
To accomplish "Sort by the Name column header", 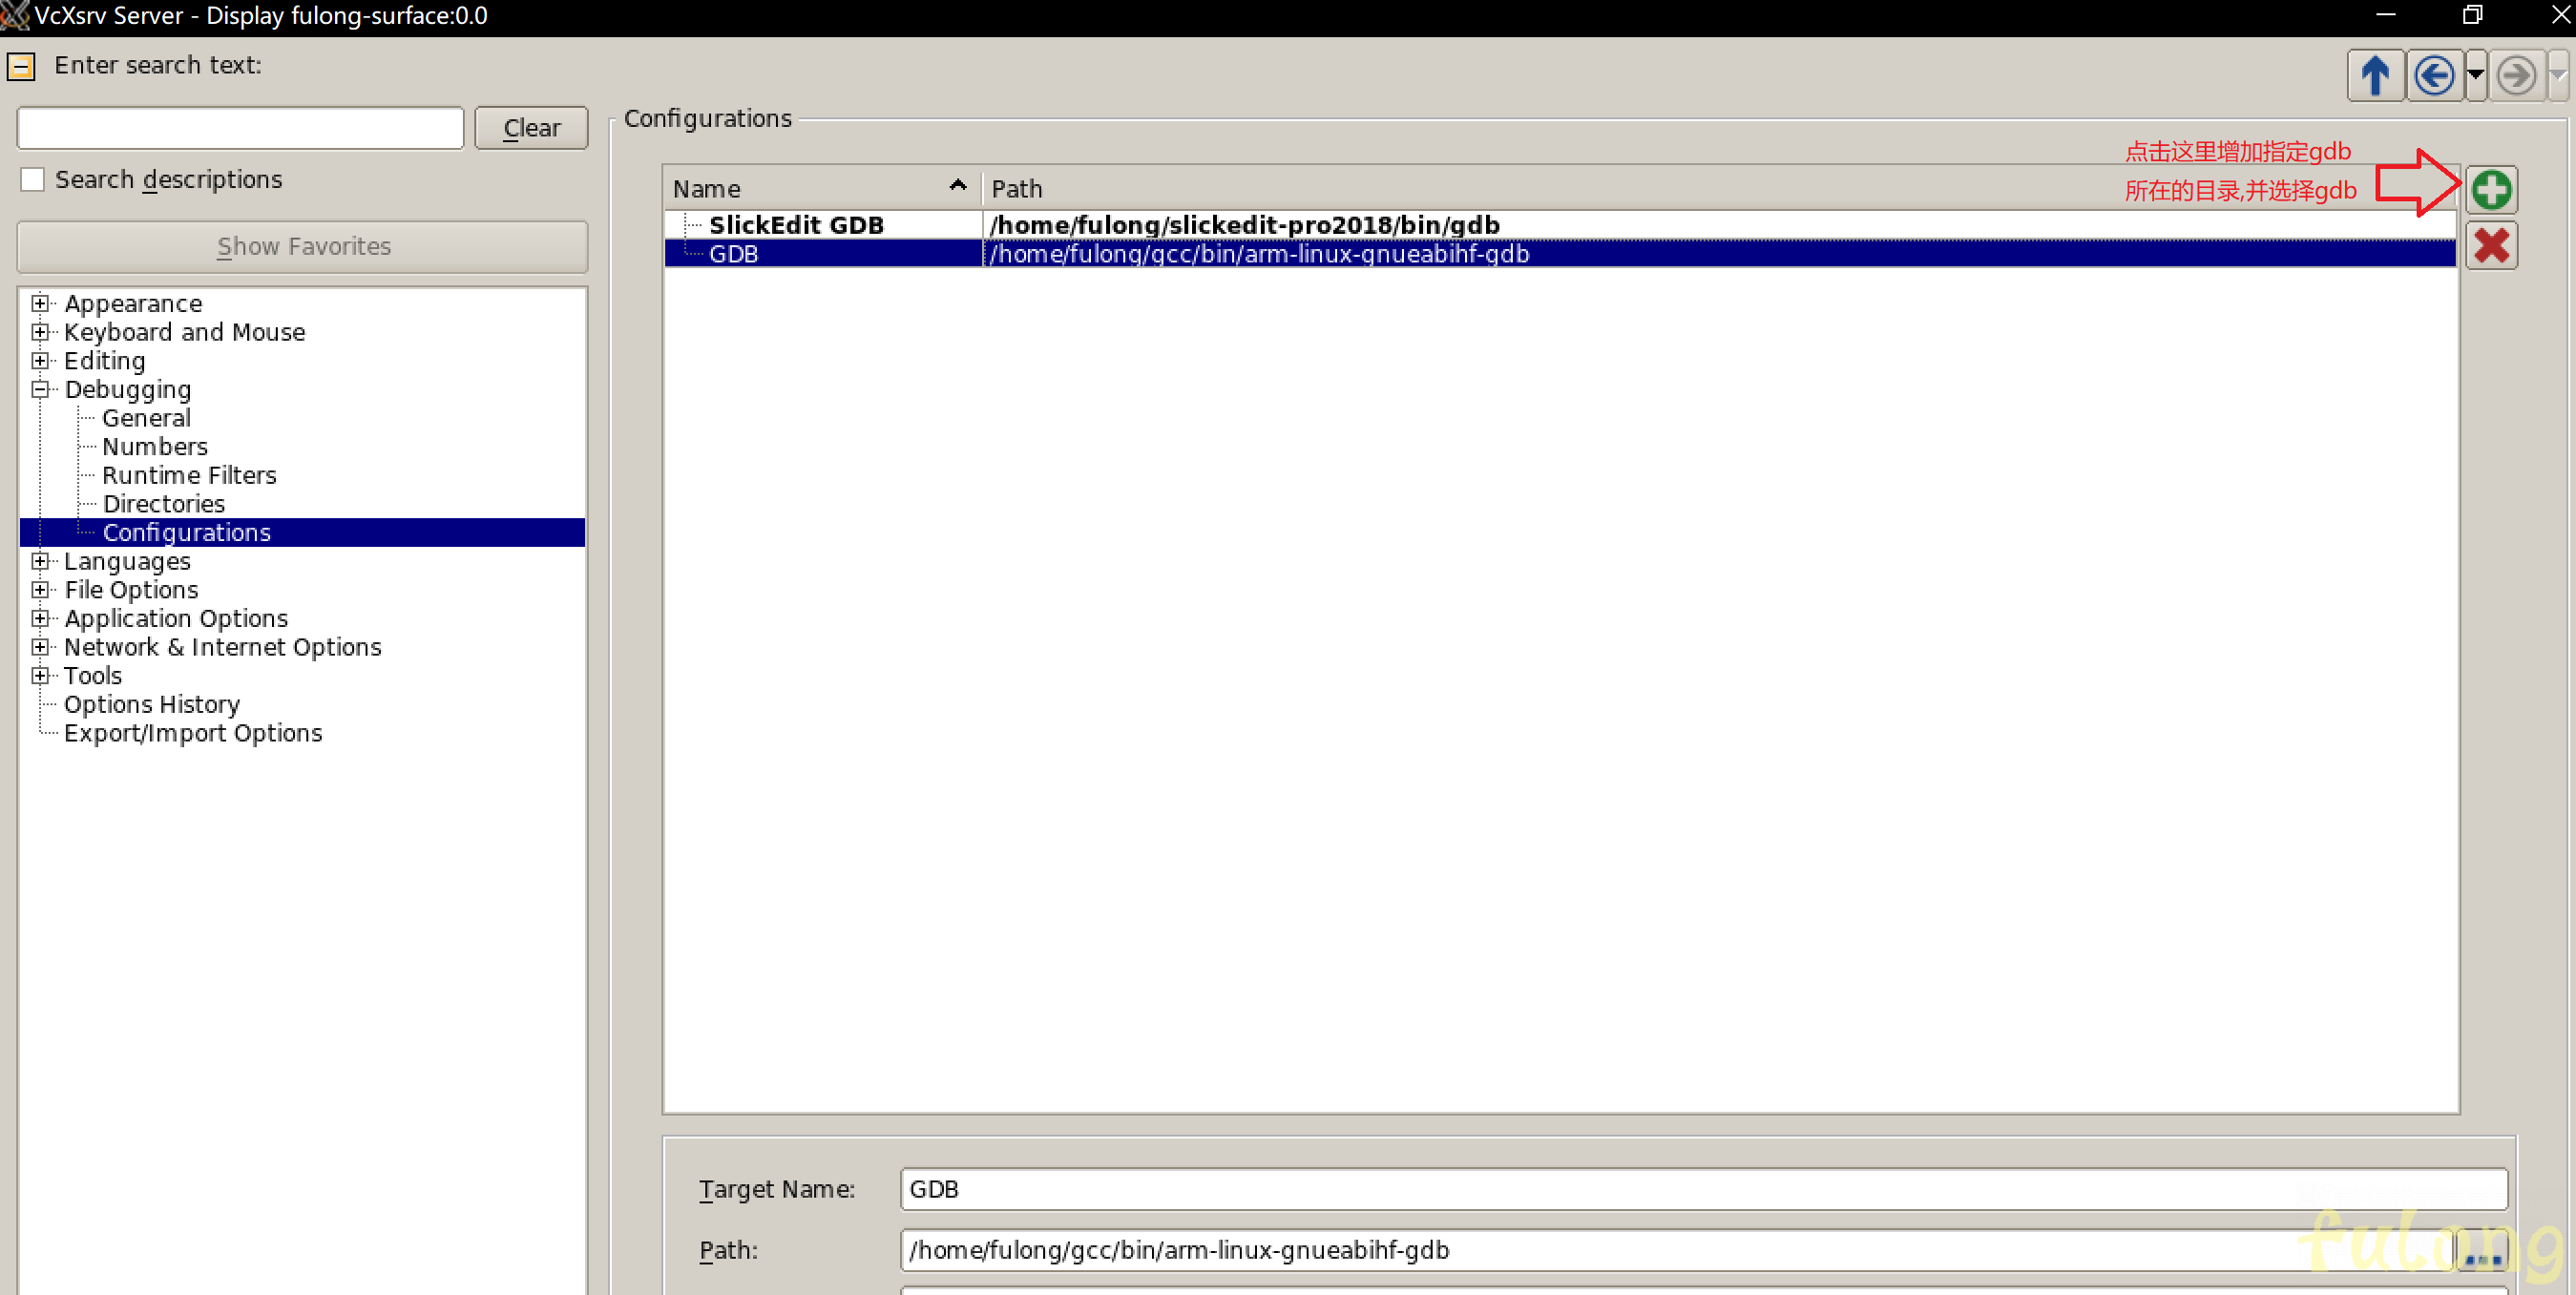I will [x=822, y=189].
